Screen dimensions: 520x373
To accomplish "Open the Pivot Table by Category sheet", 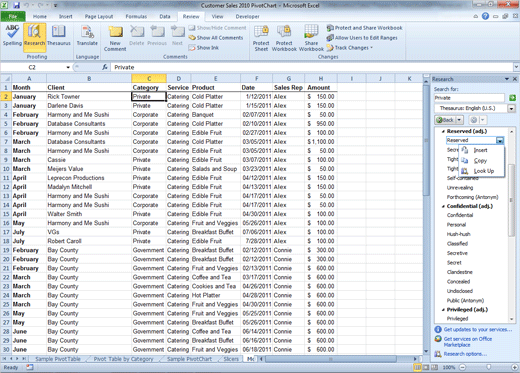I will pos(123,359).
